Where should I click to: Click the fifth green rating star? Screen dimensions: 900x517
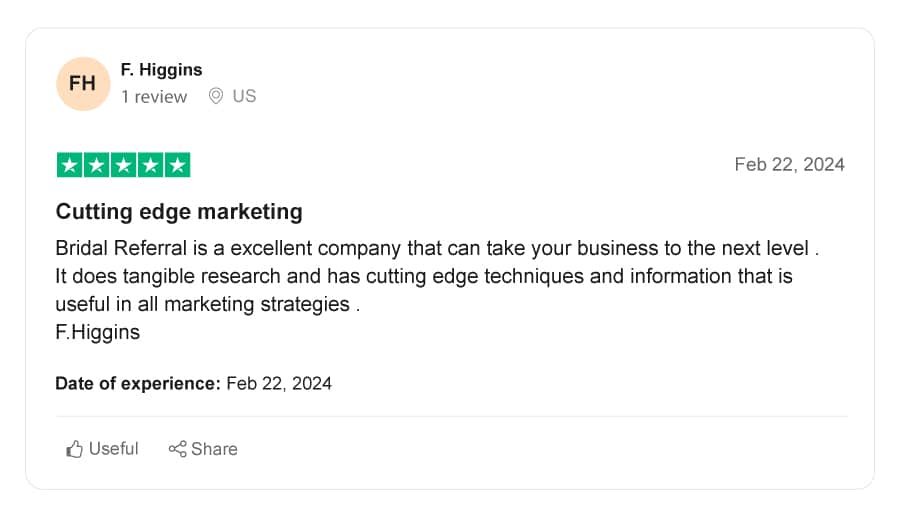[177, 165]
